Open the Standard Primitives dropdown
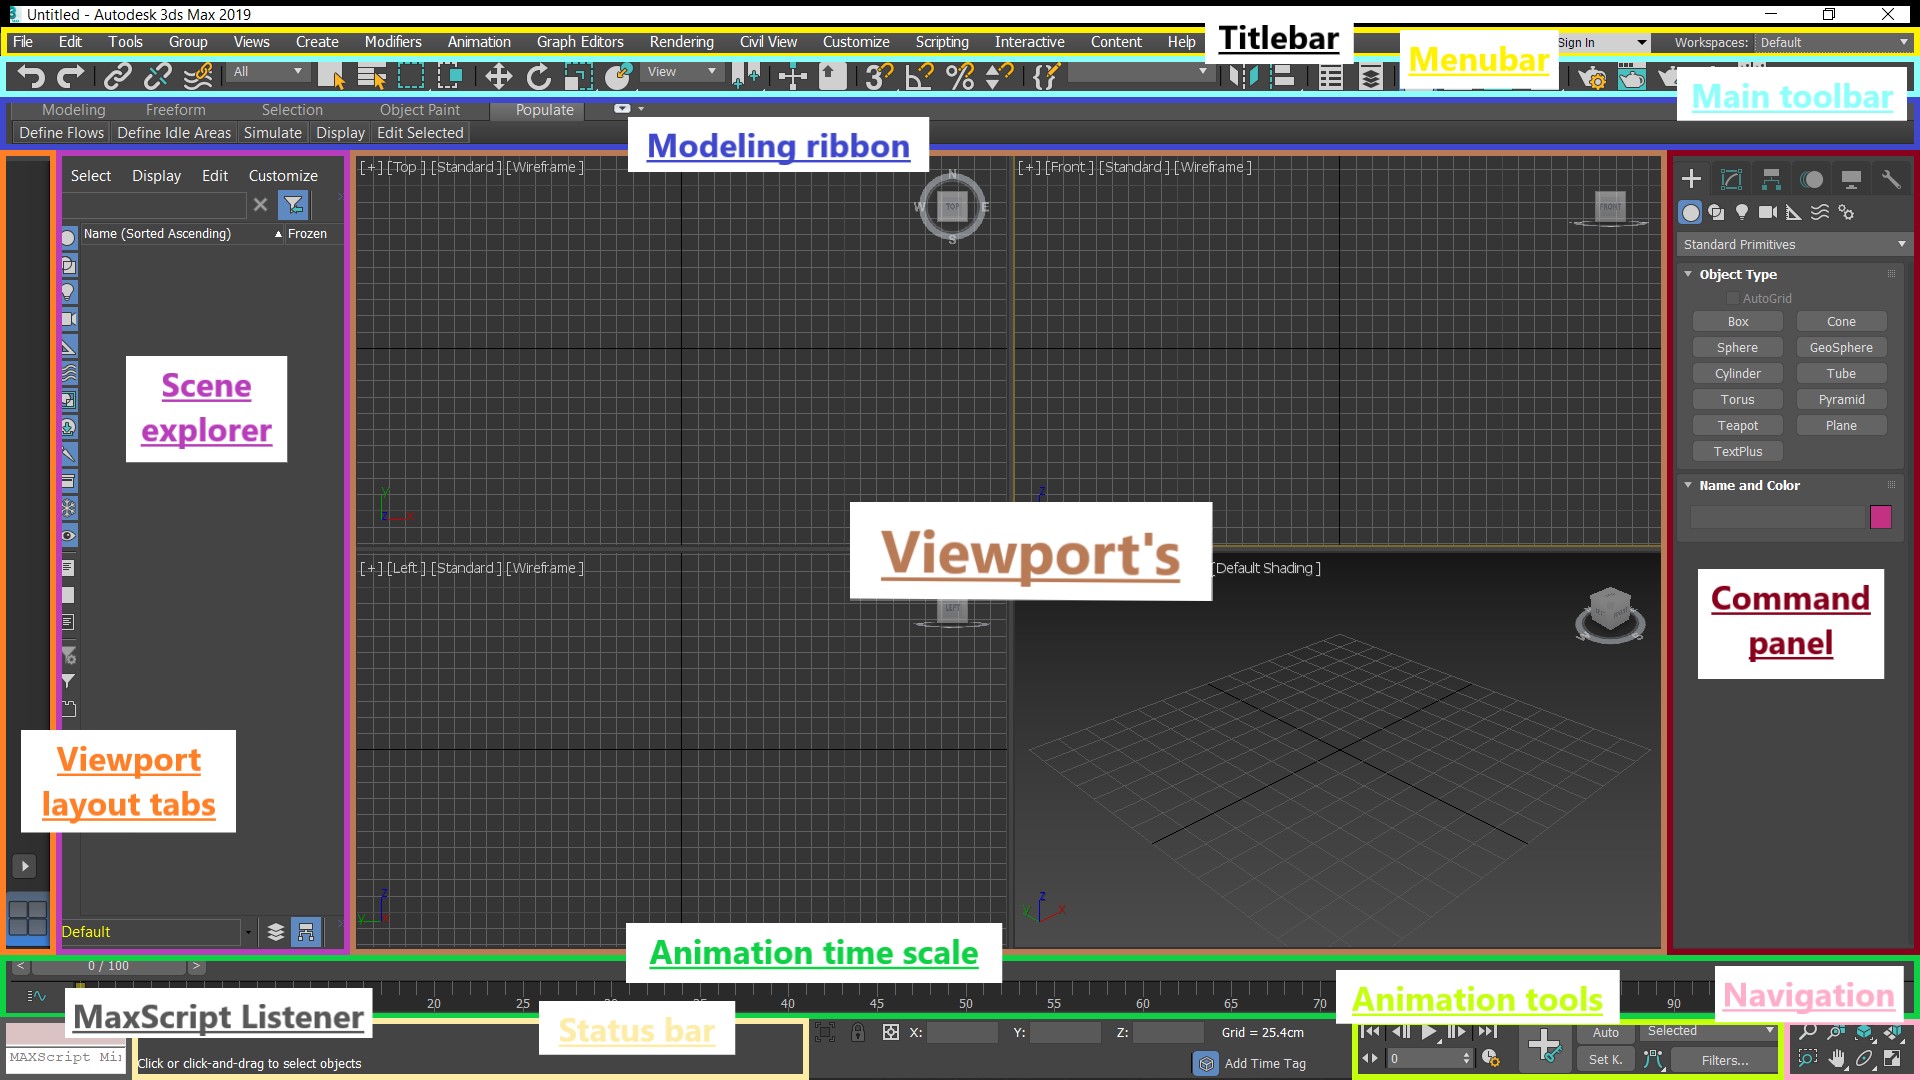This screenshot has width=1920, height=1080. click(1794, 244)
